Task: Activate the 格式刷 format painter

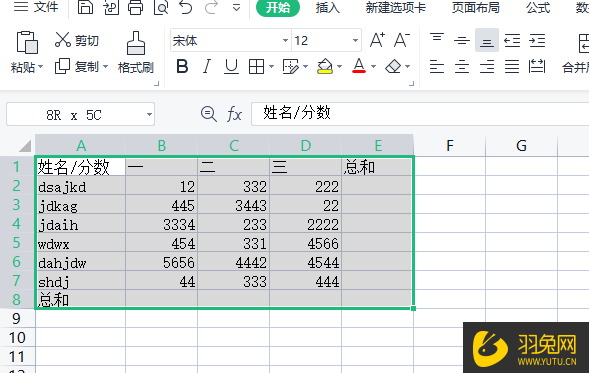Action: (x=136, y=53)
